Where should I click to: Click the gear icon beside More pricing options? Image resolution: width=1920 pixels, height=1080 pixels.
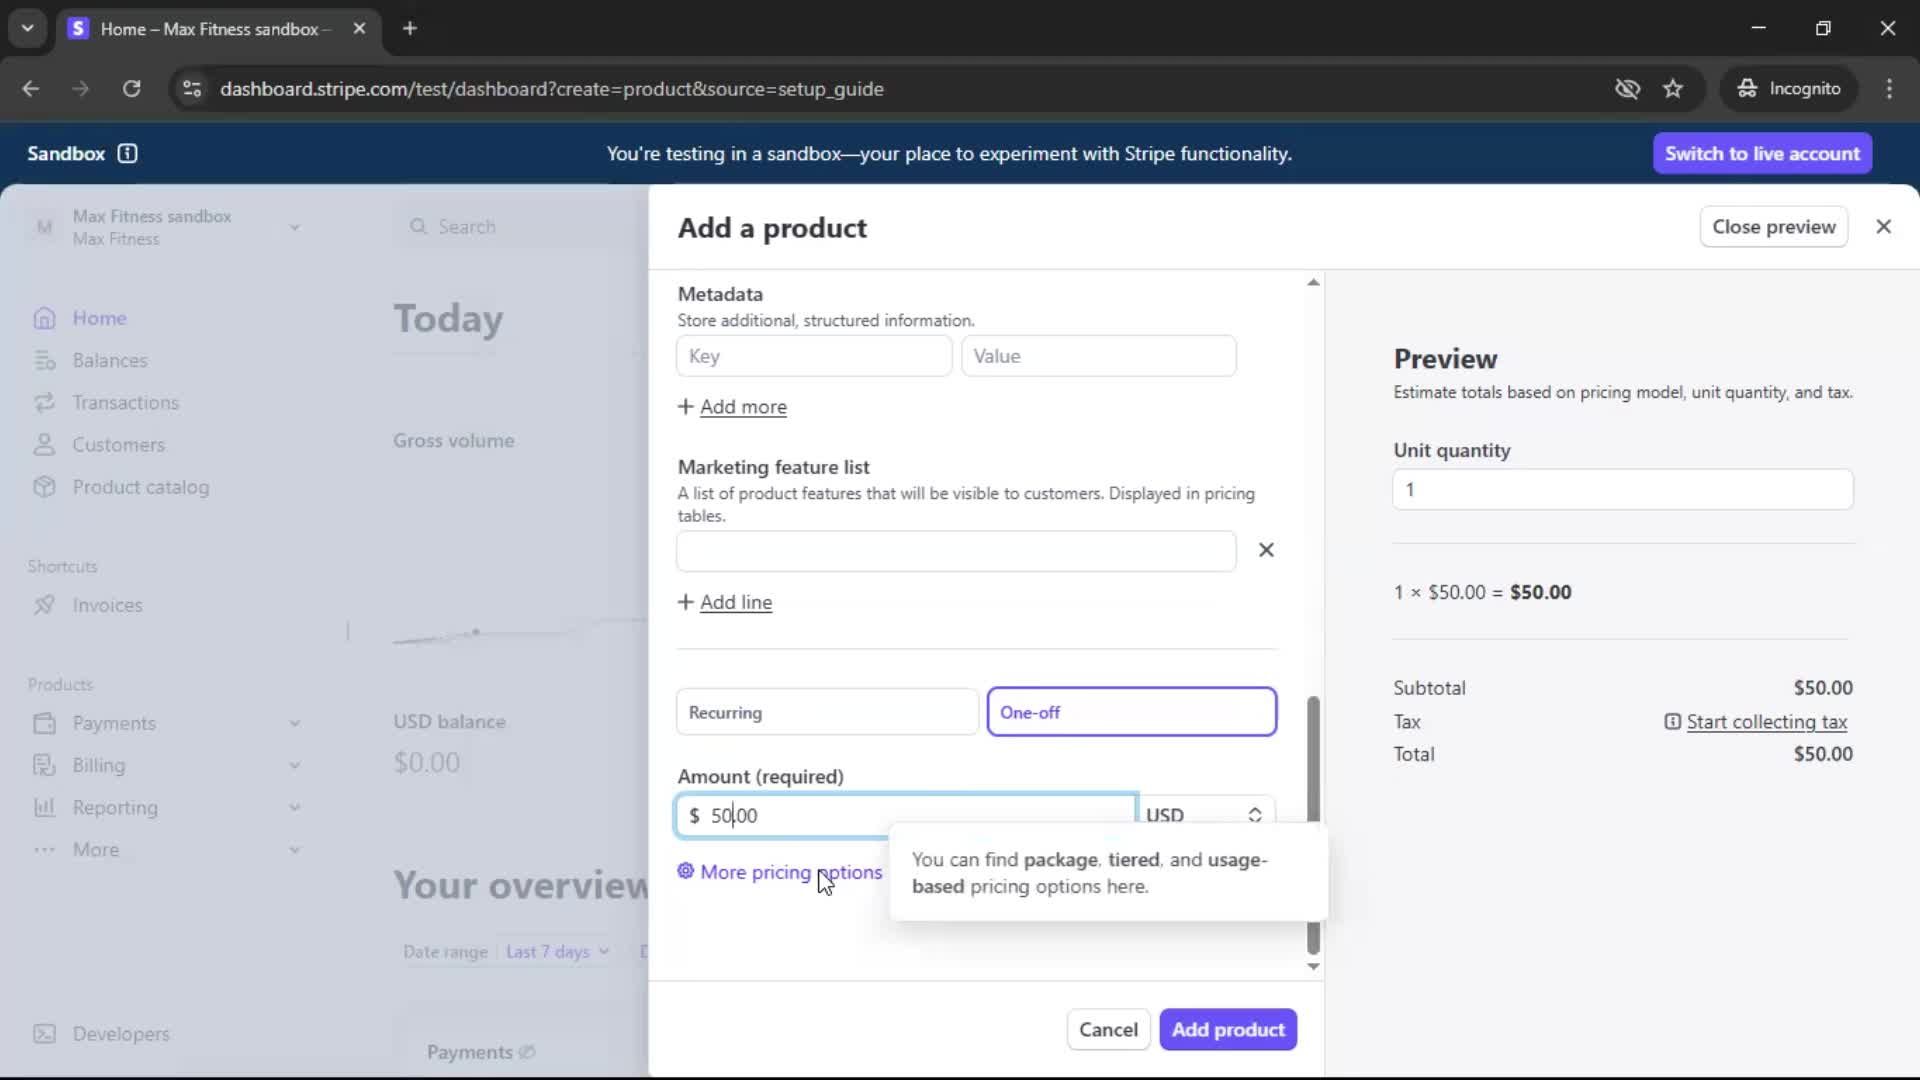686,871
